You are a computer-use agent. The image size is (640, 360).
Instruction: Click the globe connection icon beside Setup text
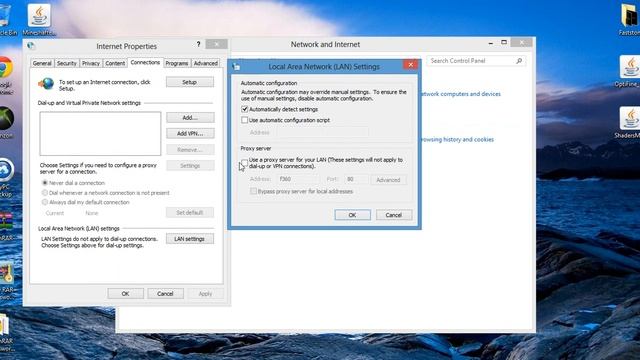[46, 84]
